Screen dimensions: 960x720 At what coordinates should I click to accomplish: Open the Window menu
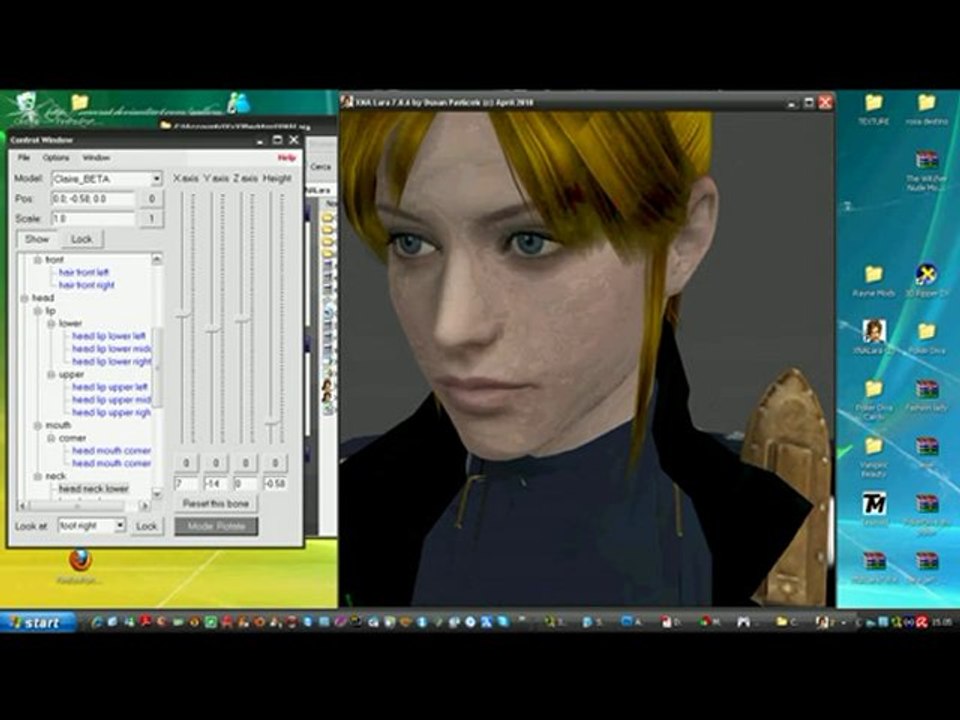point(96,157)
